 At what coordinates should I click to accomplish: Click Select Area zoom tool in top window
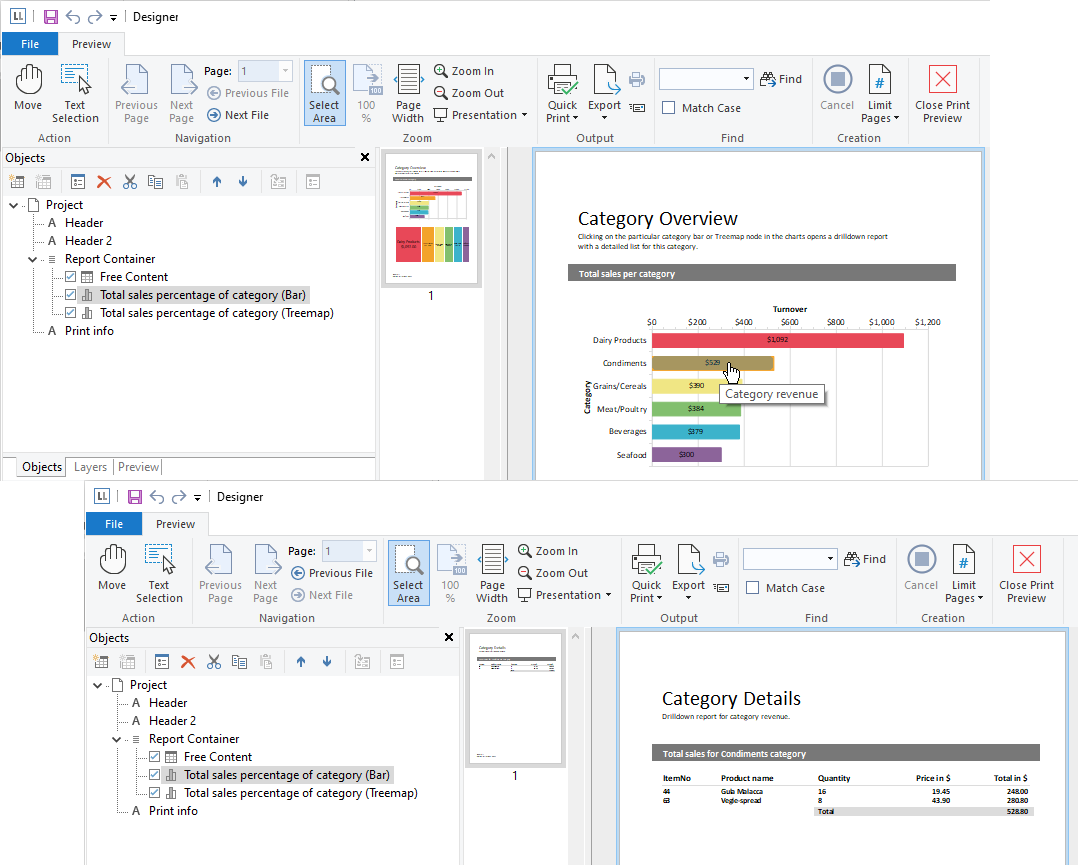324,94
